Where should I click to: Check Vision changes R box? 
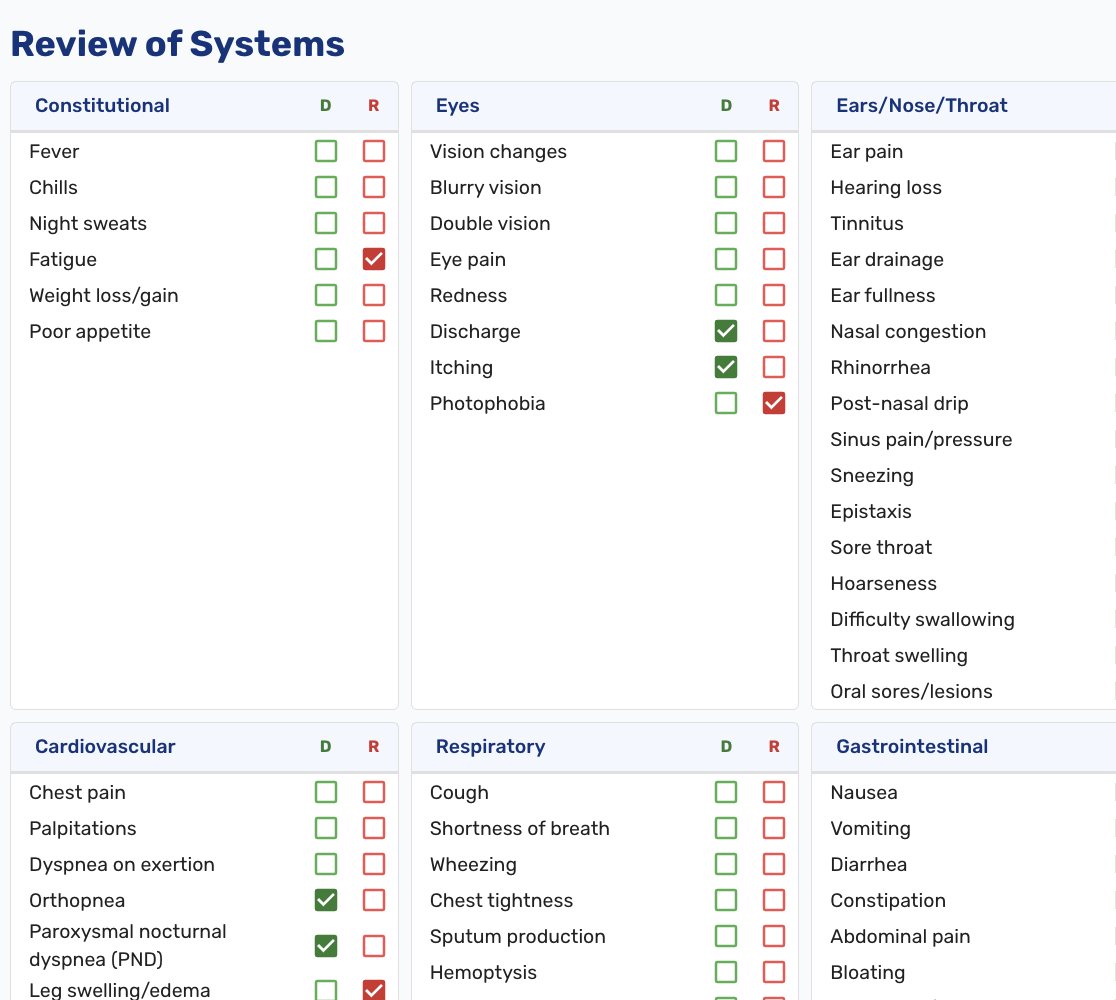(x=774, y=151)
